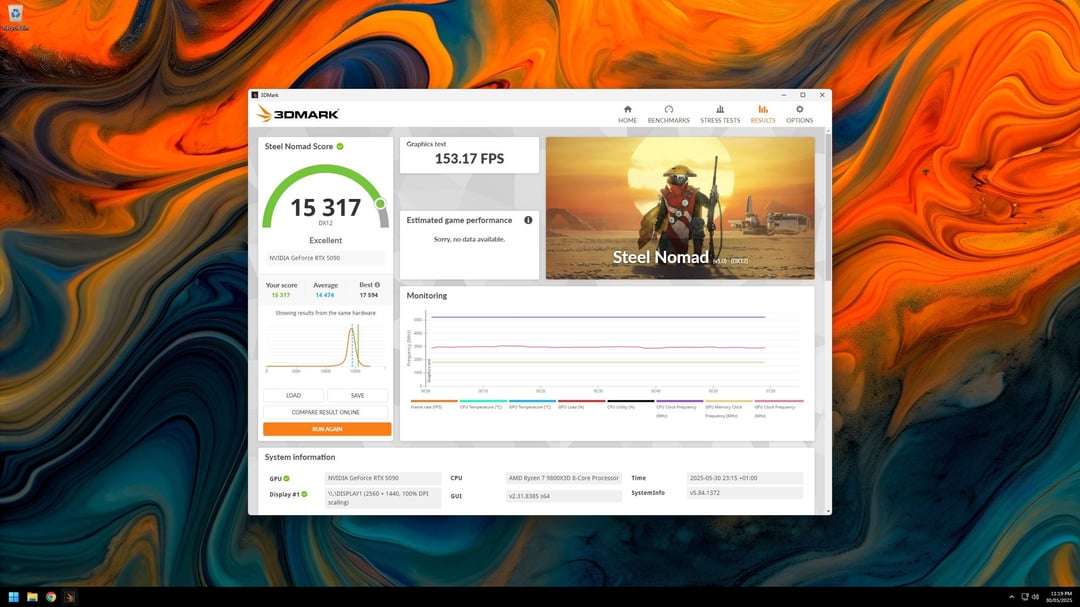Minimize the 3DMark window

[x=784, y=95]
